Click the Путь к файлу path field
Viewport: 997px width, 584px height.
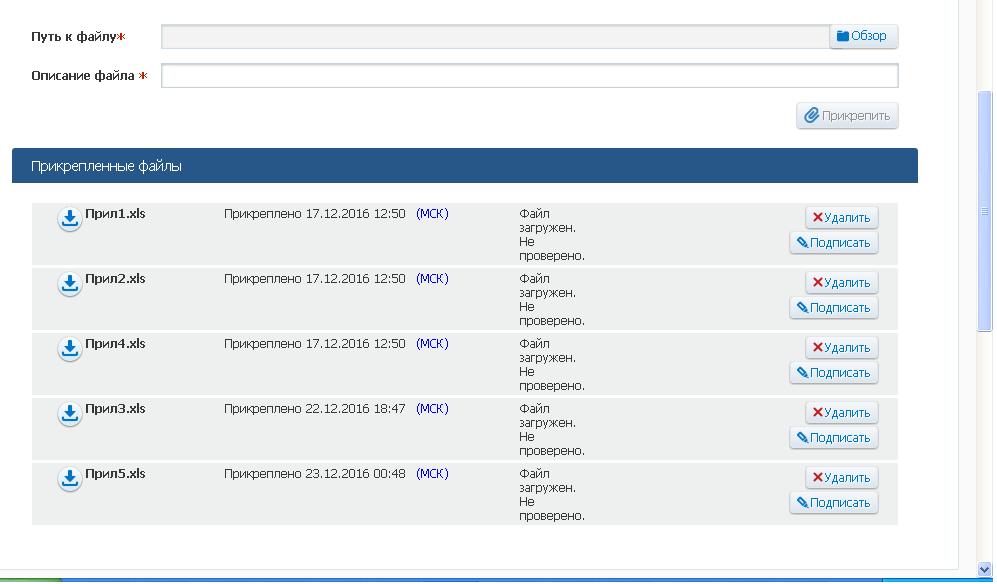495,37
